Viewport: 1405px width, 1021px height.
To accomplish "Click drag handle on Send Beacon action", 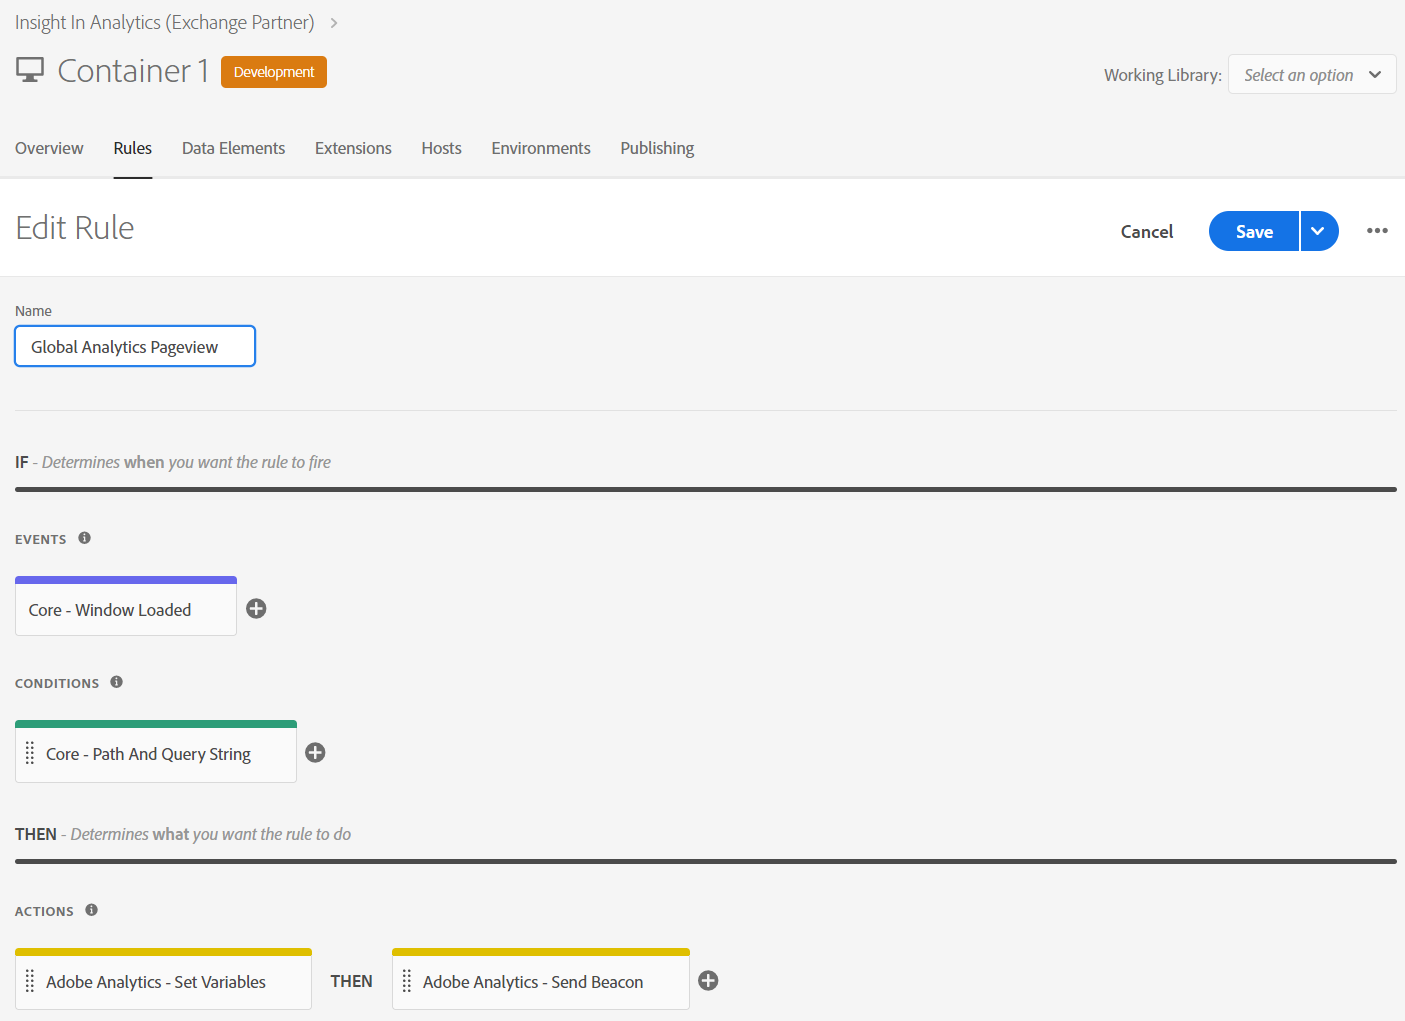I will [x=407, y=981].
